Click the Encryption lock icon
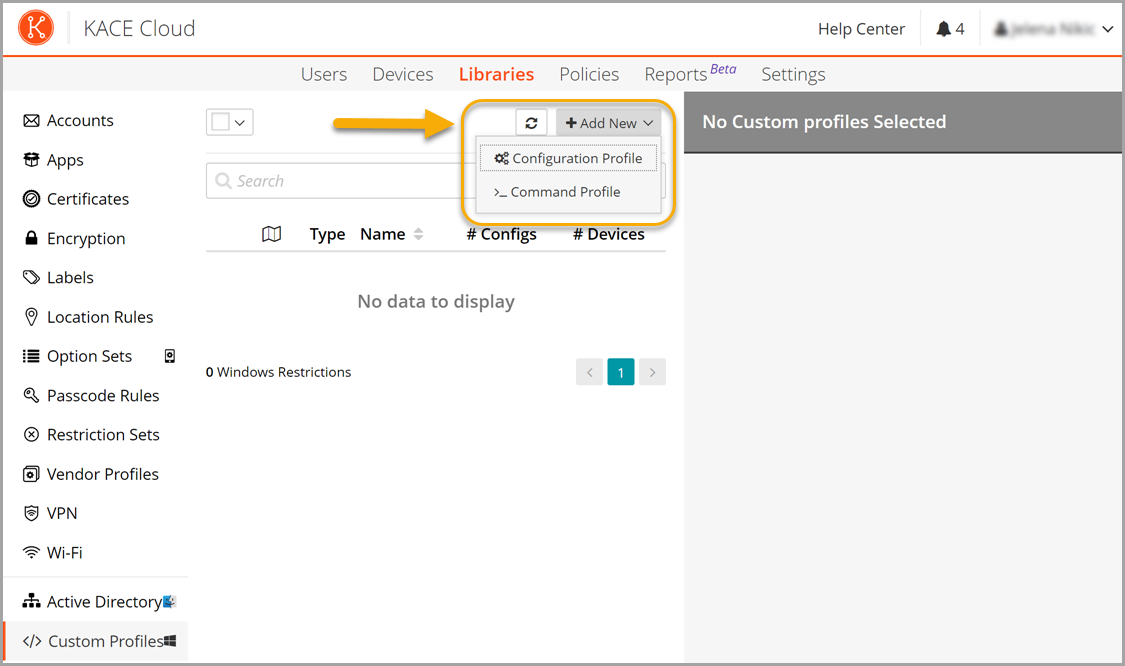The width and height of the screenshot is (1125, 666). (31, 238)
